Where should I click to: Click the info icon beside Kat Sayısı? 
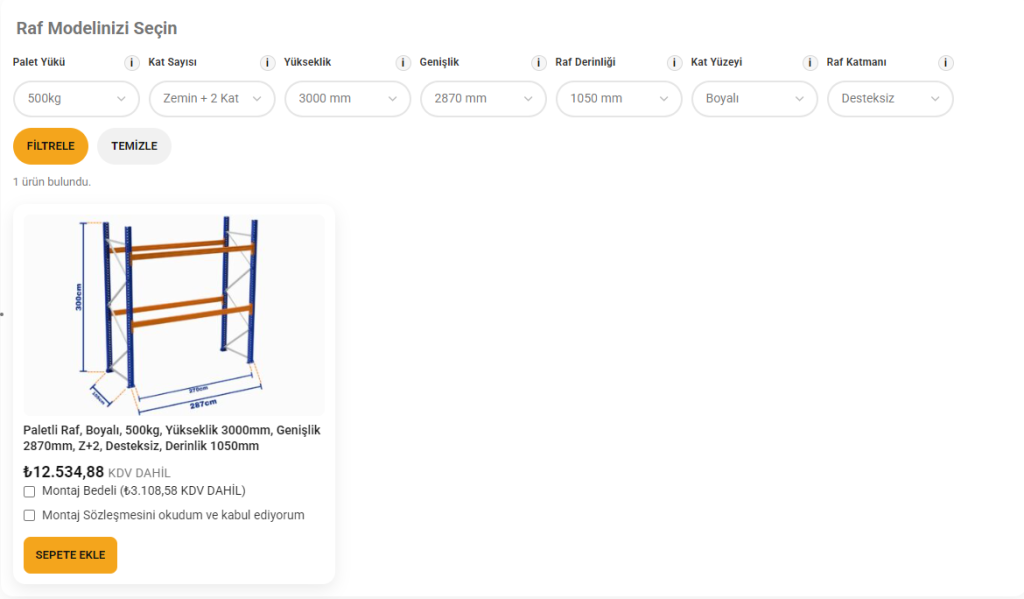tap(268, 63)
